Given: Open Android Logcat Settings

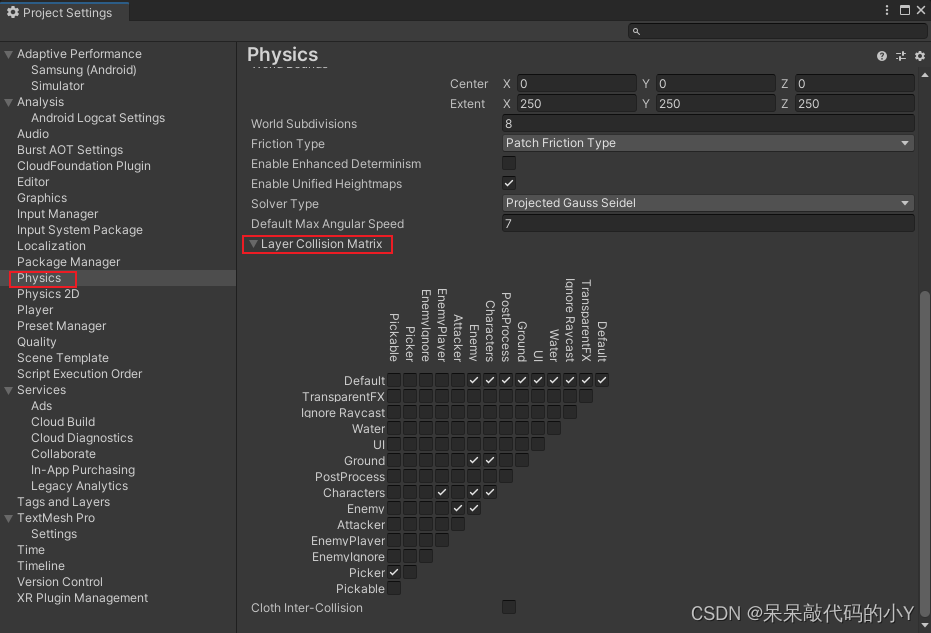Looking at the screenshot, I should coord(98,118).
